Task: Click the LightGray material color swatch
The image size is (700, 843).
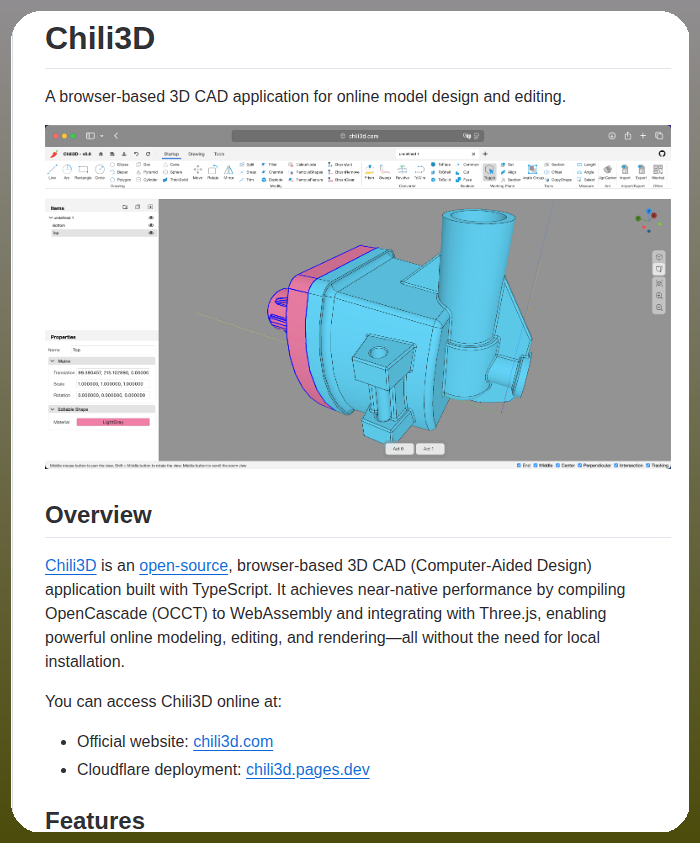Action: pyautogui.click(x=113, y=422)
